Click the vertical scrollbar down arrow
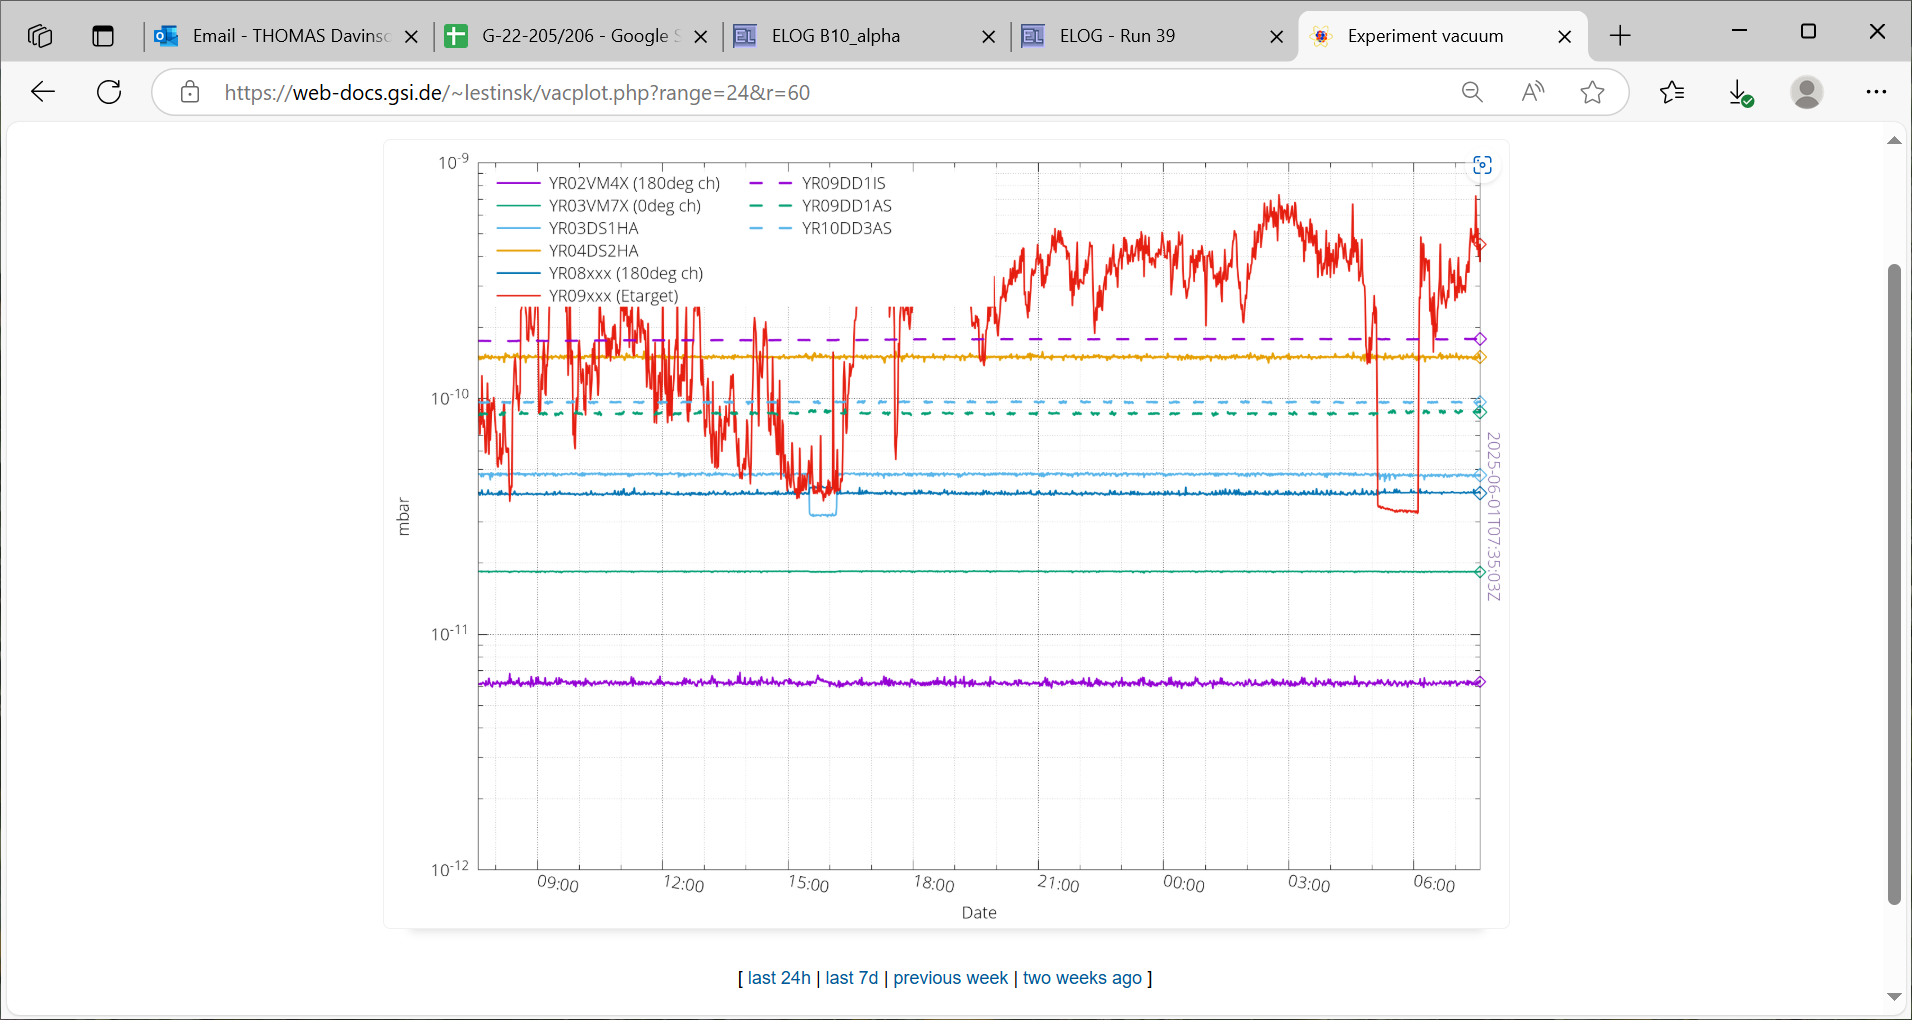Image resolution: width=1912 pixels, height=1020 pixels. pos(1894,996)
